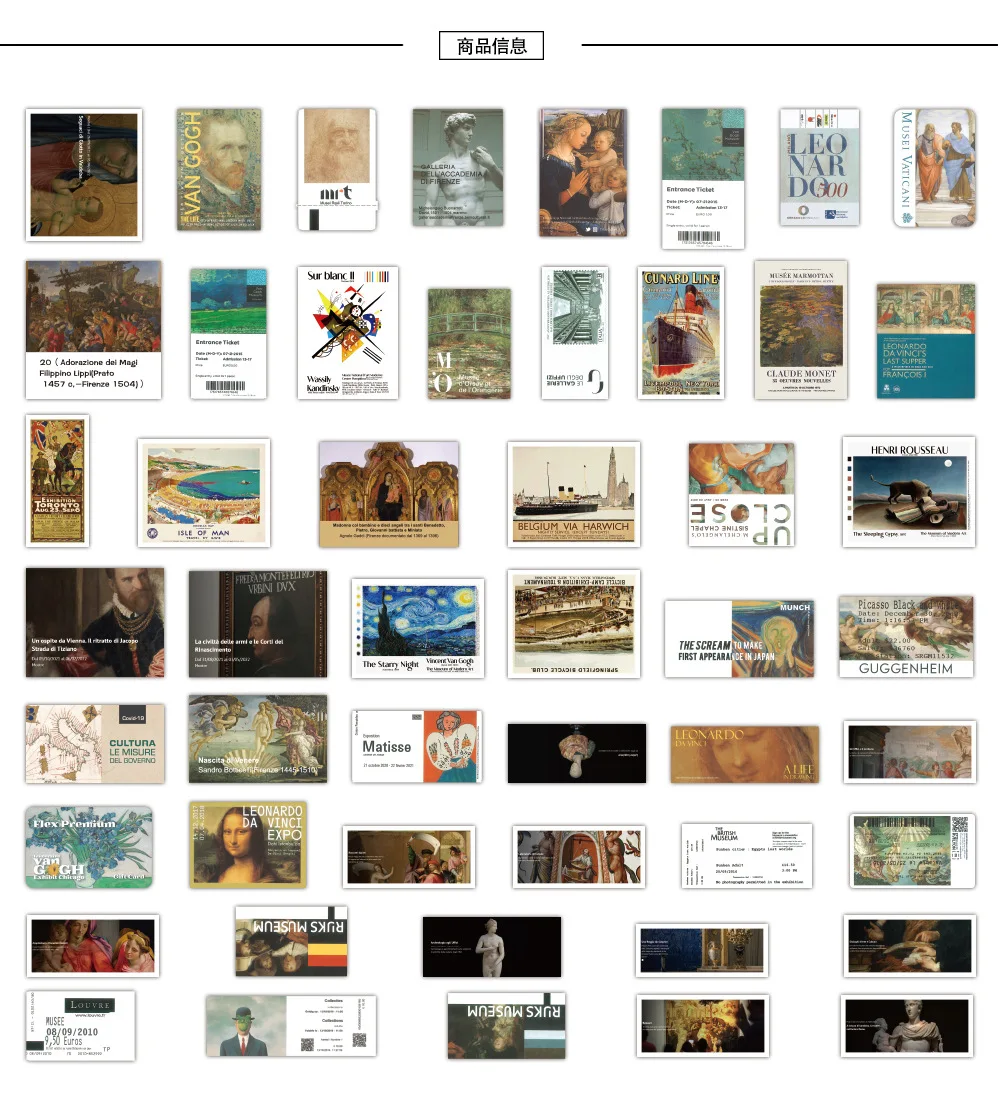Click the 商品信息 header label

click(491, 46)
